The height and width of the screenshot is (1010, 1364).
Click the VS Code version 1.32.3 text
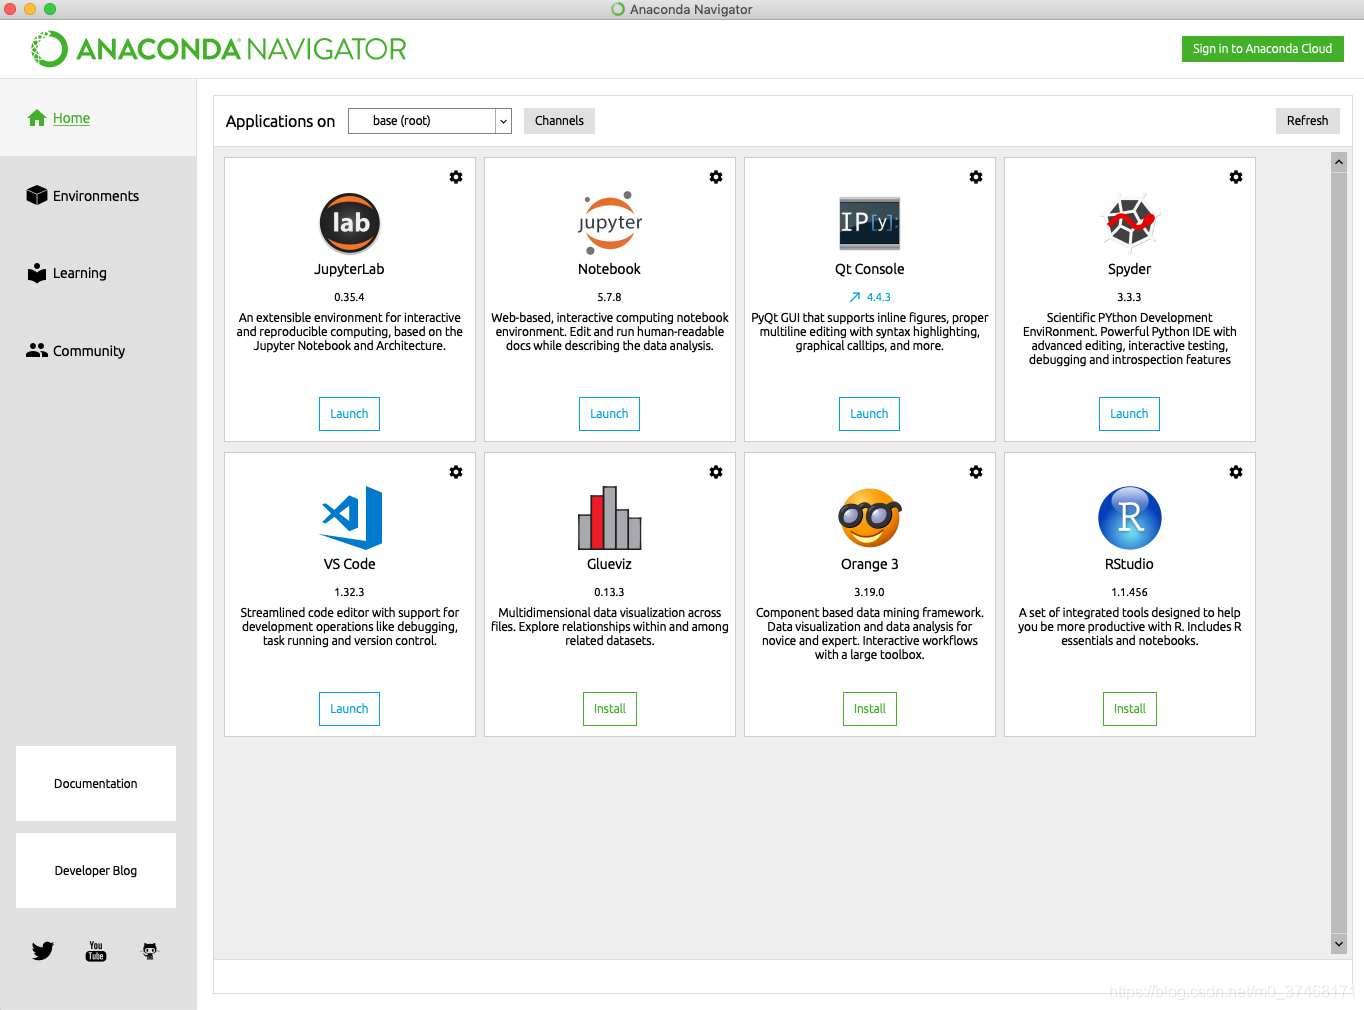point(349,592)
